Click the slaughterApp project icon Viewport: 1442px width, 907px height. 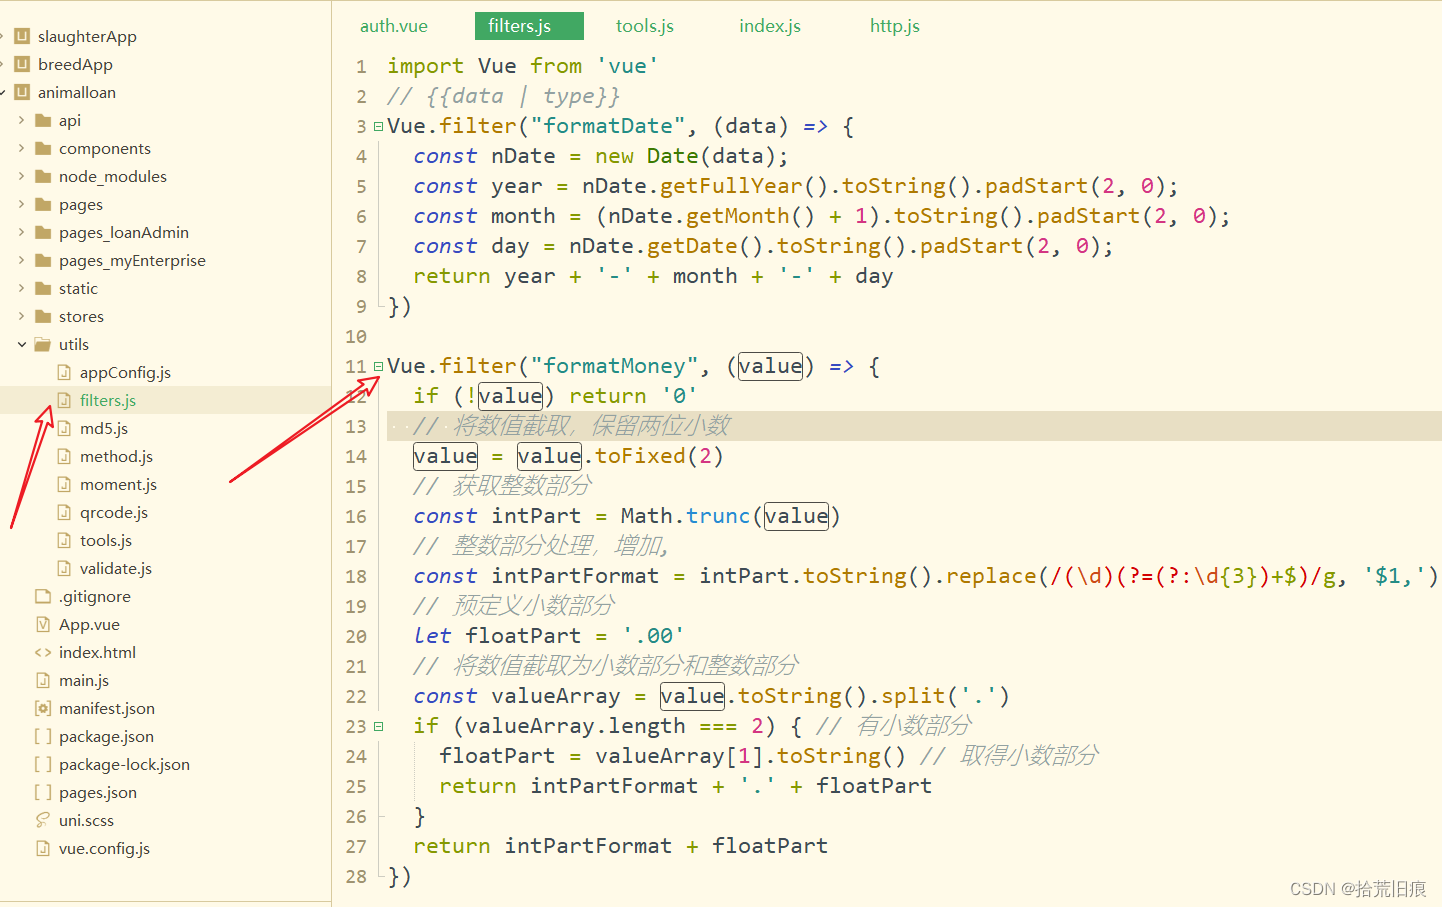(x=22, y=36)
